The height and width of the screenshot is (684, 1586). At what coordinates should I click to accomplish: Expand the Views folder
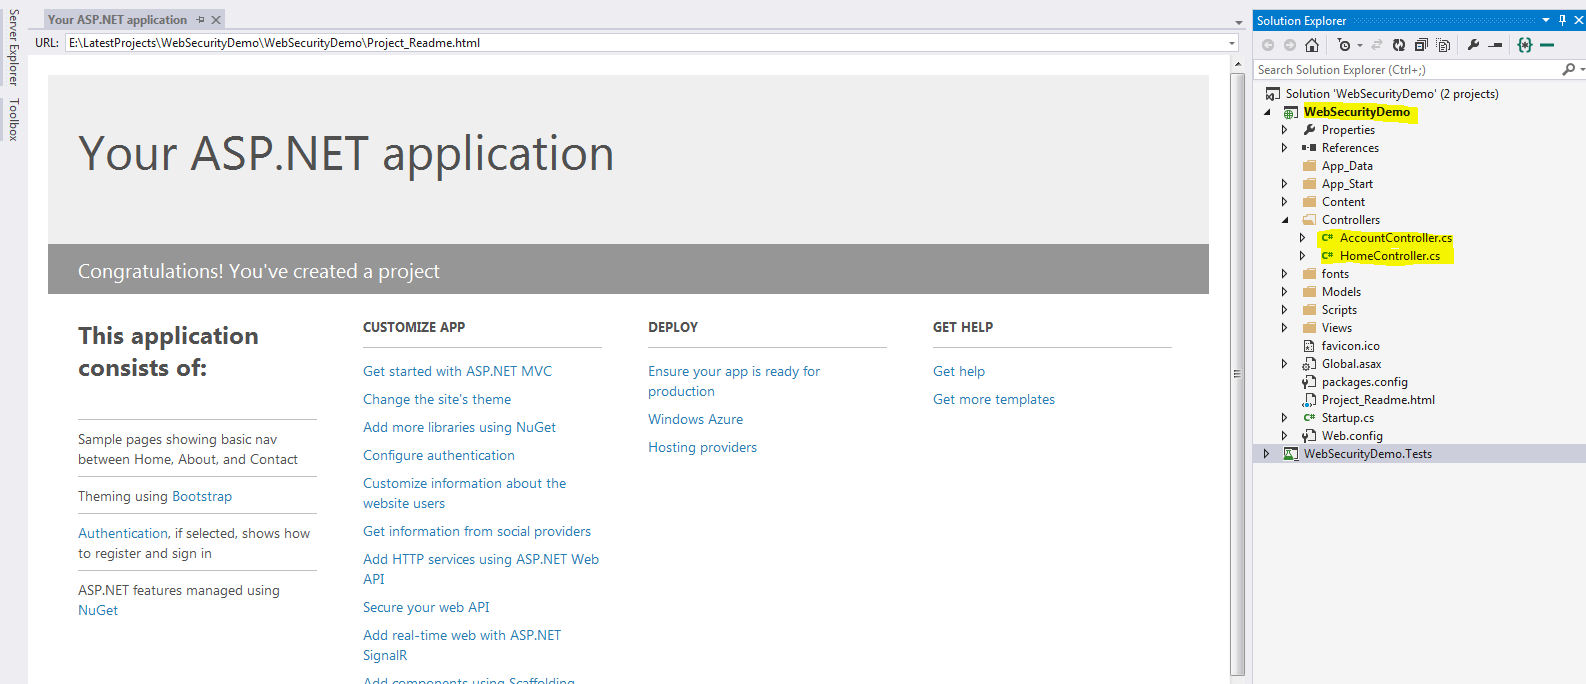[1285, 328]
